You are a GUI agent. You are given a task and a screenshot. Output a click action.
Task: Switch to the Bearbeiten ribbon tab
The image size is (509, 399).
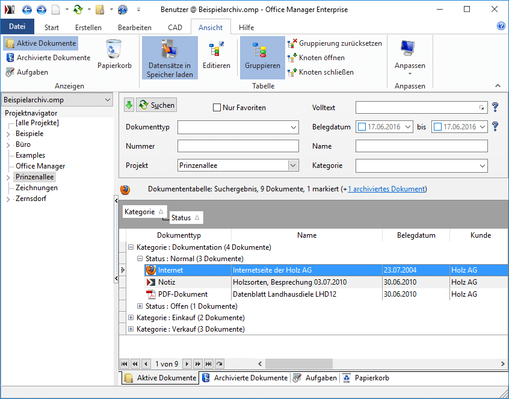(x=135, y=27)
